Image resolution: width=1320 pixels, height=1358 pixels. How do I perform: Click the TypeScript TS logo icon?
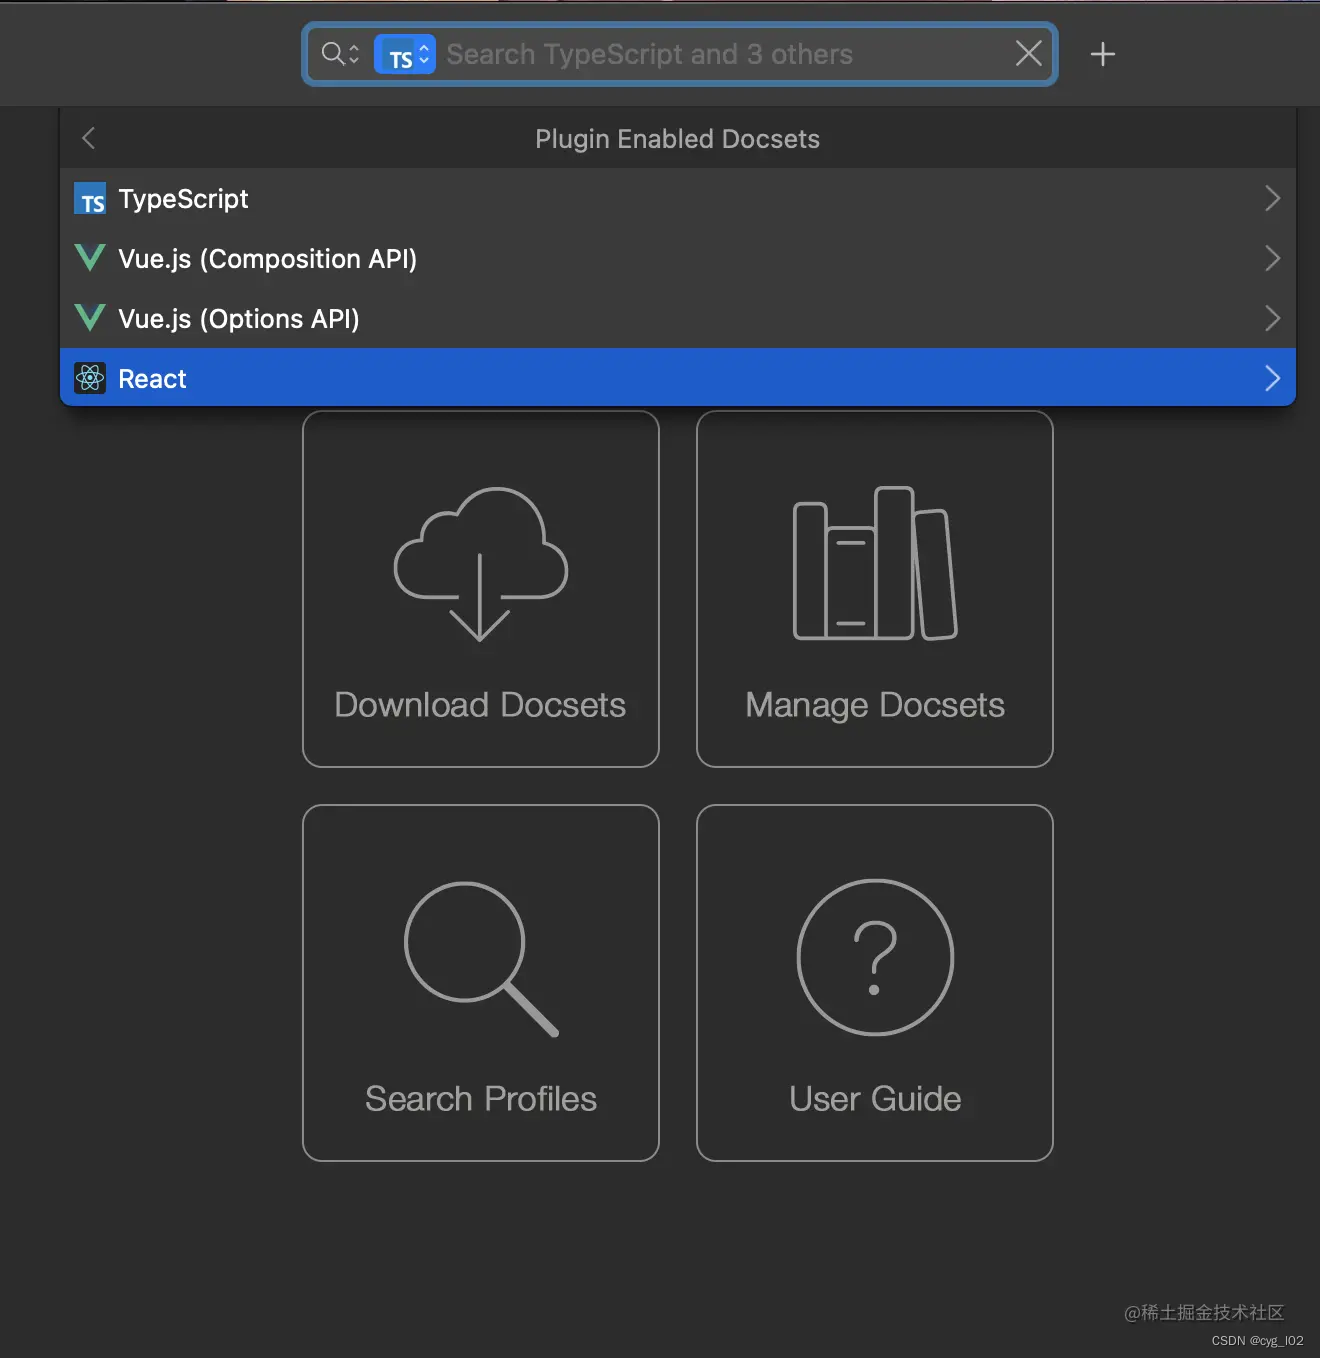[x=90, y=199]
